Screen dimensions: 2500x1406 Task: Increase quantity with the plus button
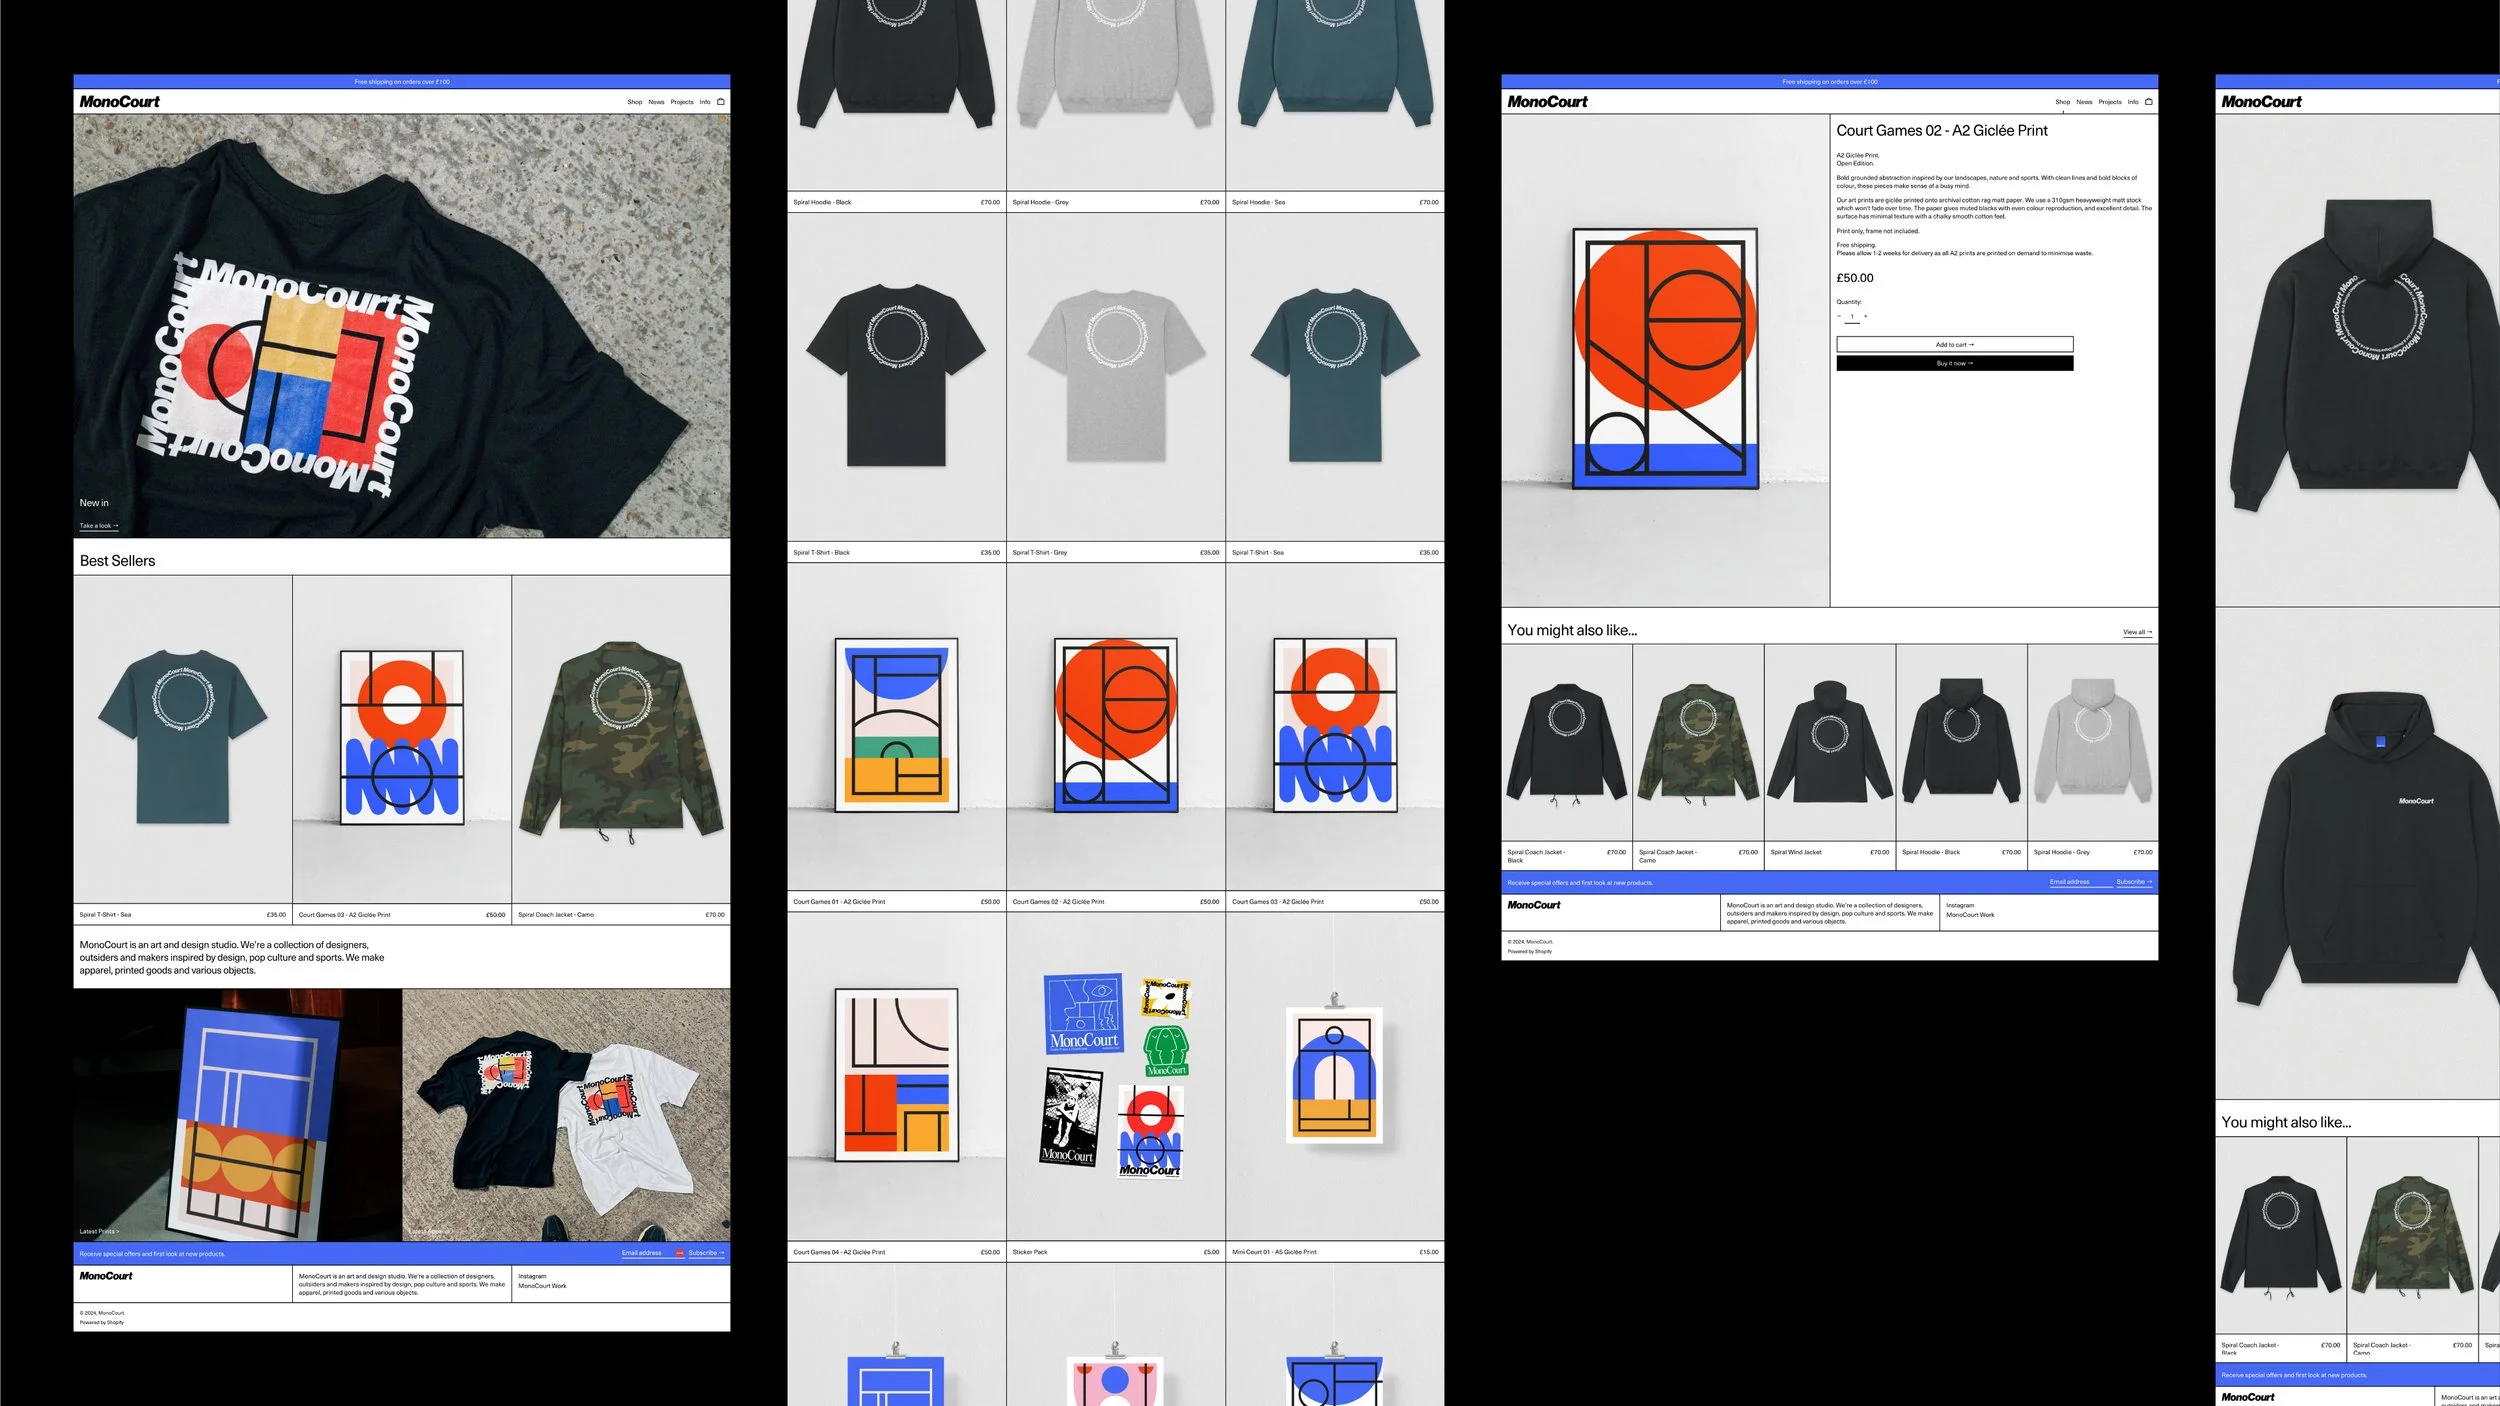point(1865,316)
